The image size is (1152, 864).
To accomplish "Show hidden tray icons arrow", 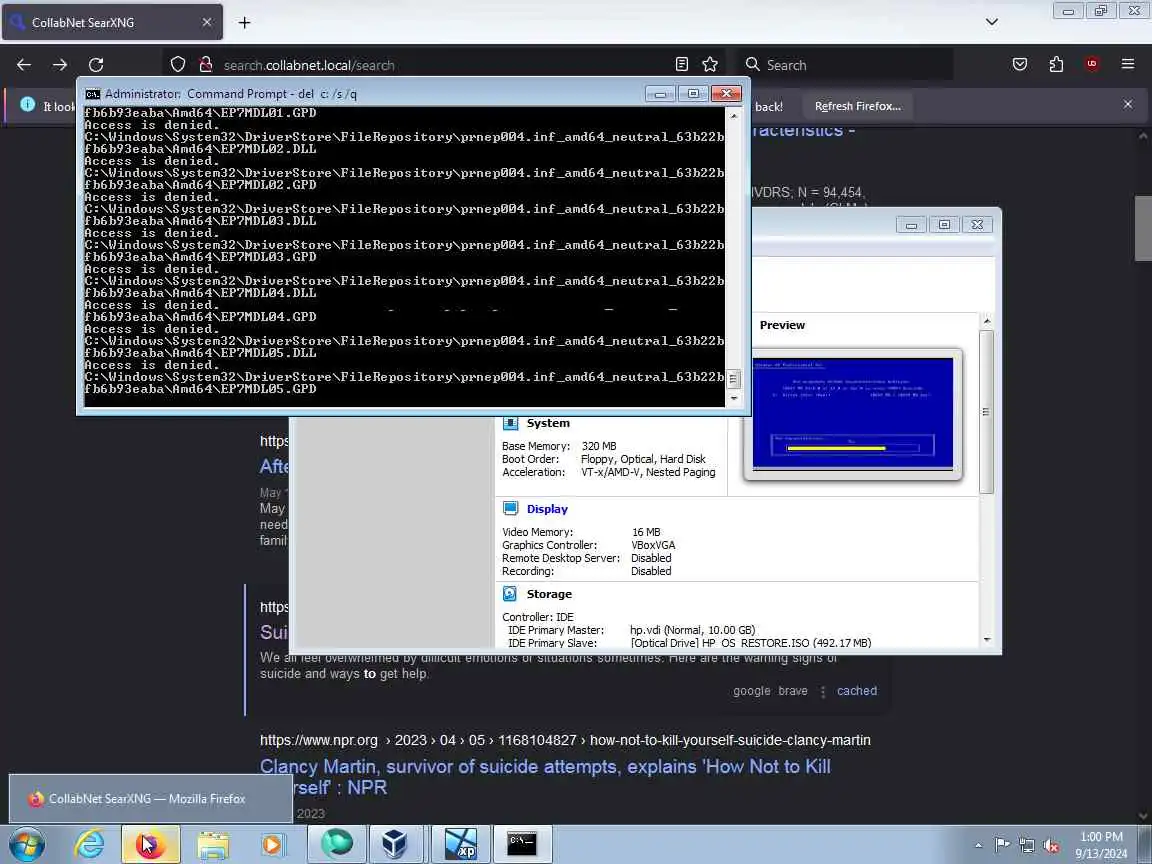I will coord(978,845).
